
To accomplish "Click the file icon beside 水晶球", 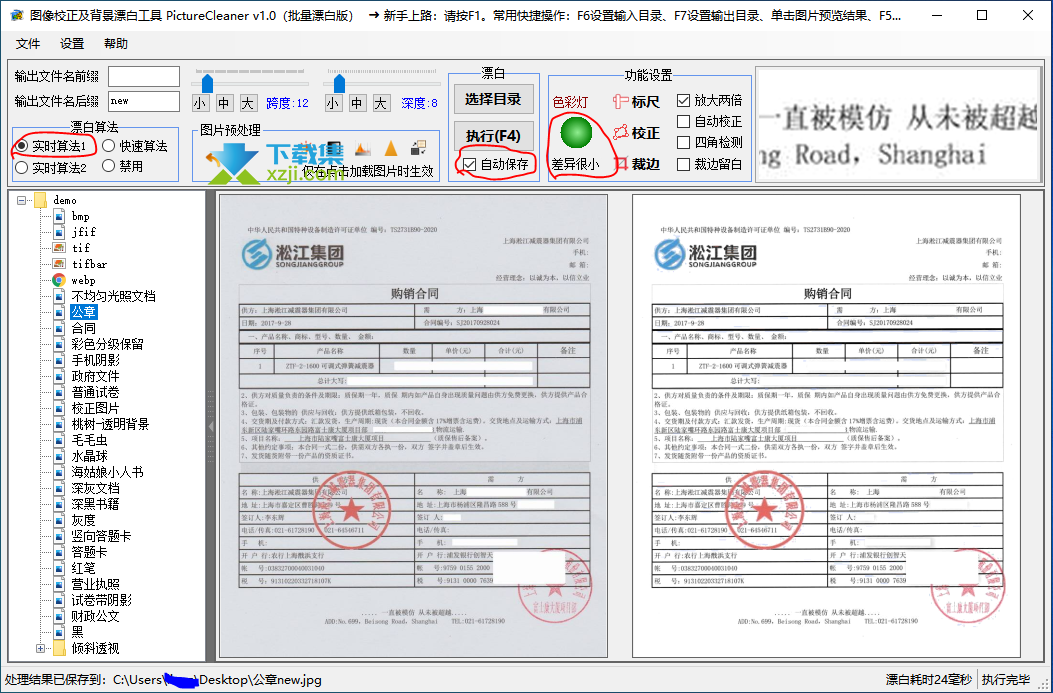I will click(x=59, y=457).
